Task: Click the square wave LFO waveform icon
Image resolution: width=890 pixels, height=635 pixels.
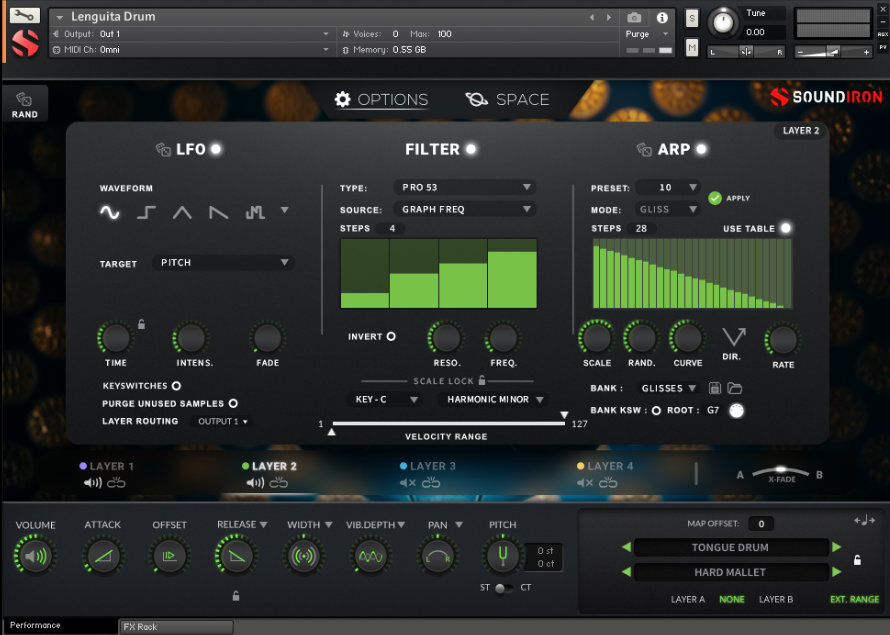Action: (145, 211)
